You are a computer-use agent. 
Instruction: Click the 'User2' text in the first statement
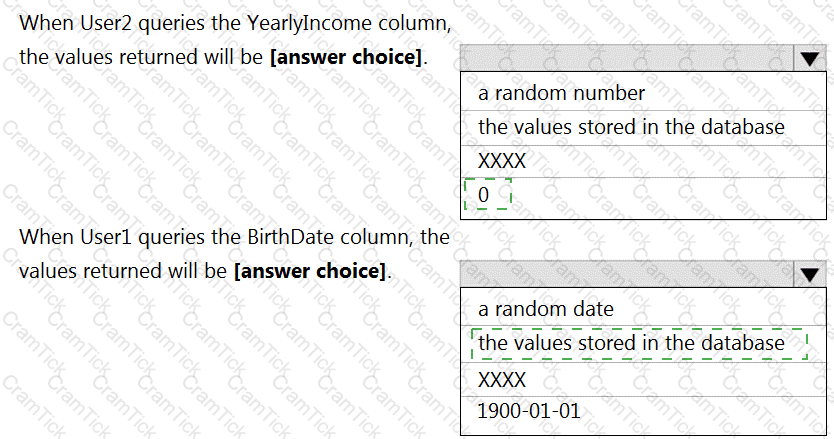(106, 23)
